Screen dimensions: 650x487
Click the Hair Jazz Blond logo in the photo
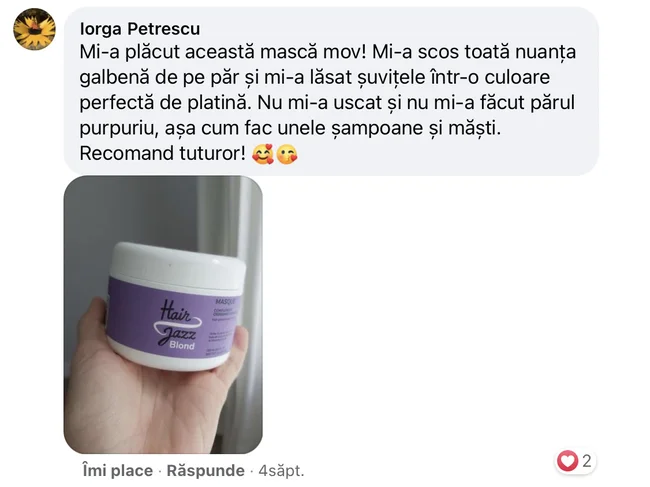point(177,325)
